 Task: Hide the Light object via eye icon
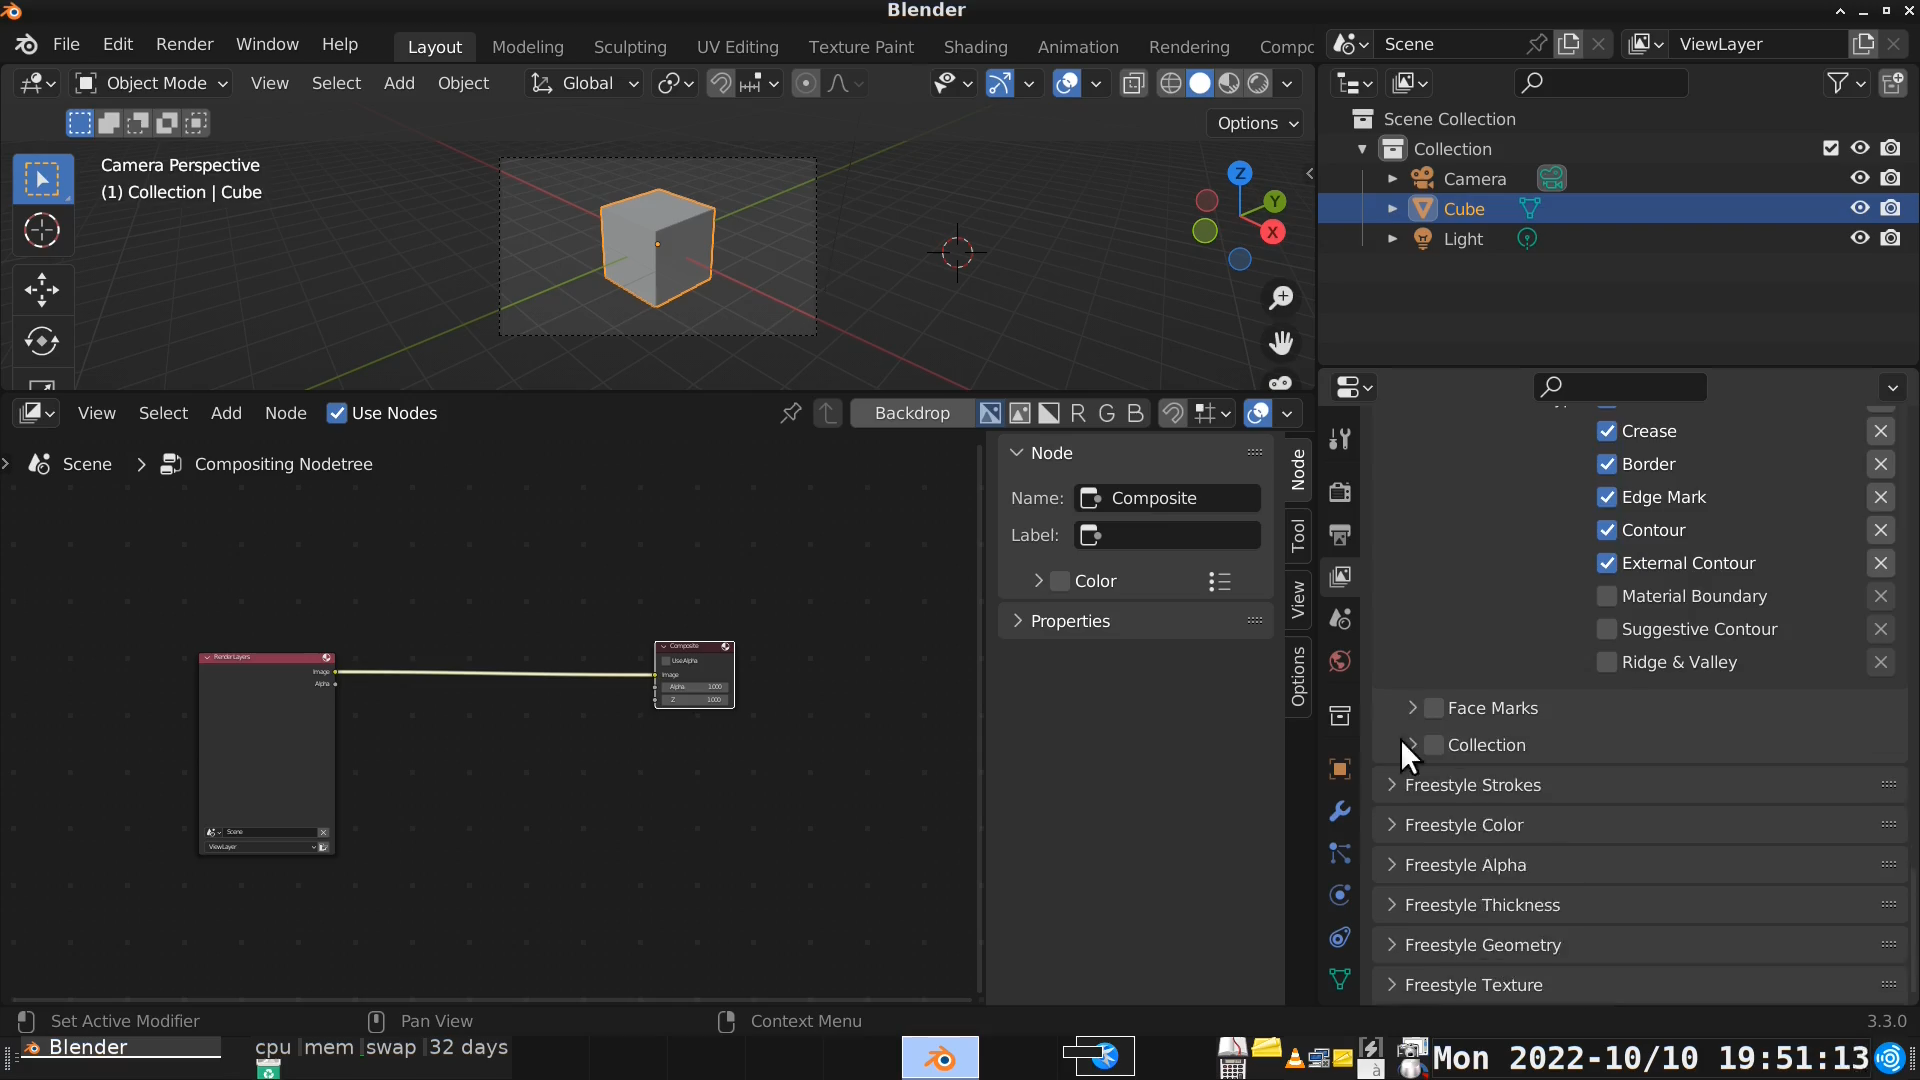[1860, 238]
